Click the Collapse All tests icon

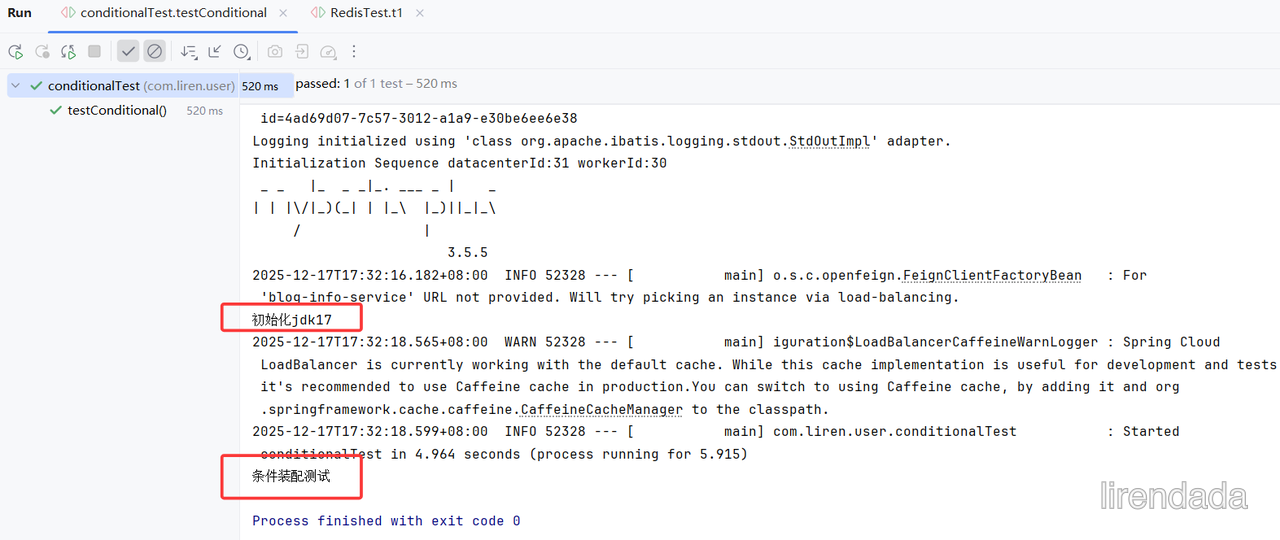click(x=215, y=51)
